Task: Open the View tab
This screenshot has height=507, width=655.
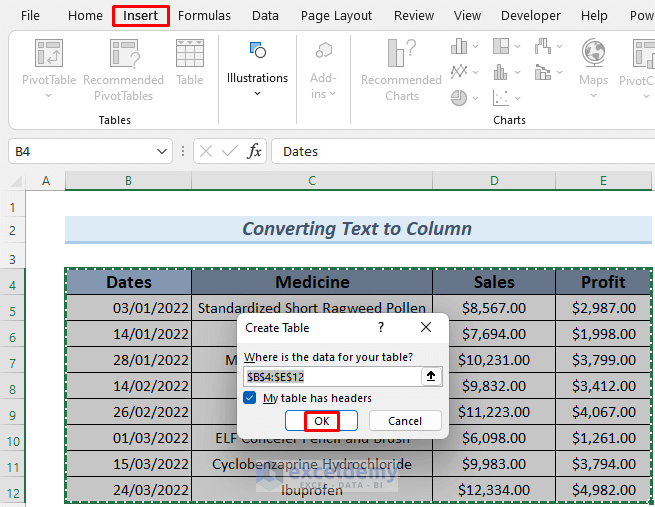Action: pos(467,16)
